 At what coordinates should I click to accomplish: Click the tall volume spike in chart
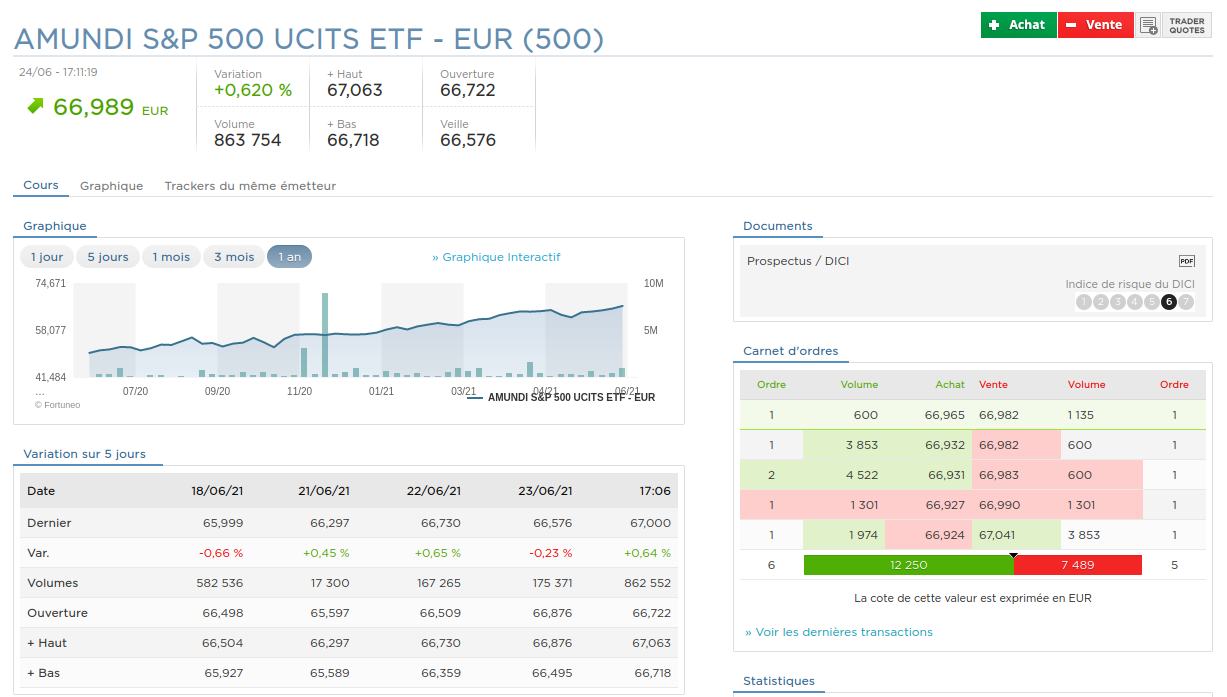tap(325, 335)
